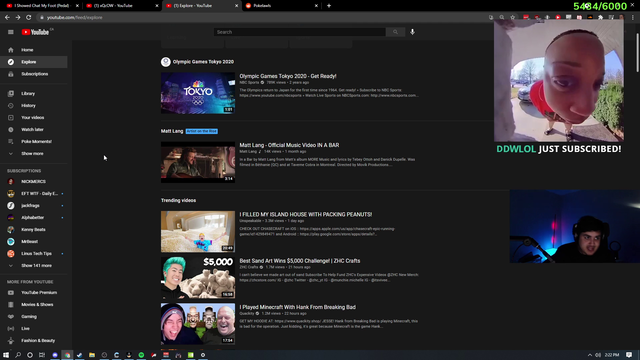Click the 'Matt Lang - Official Music Video IN A BAR' title
This screenshot has width=640, height=360.
tap(289, 145)
